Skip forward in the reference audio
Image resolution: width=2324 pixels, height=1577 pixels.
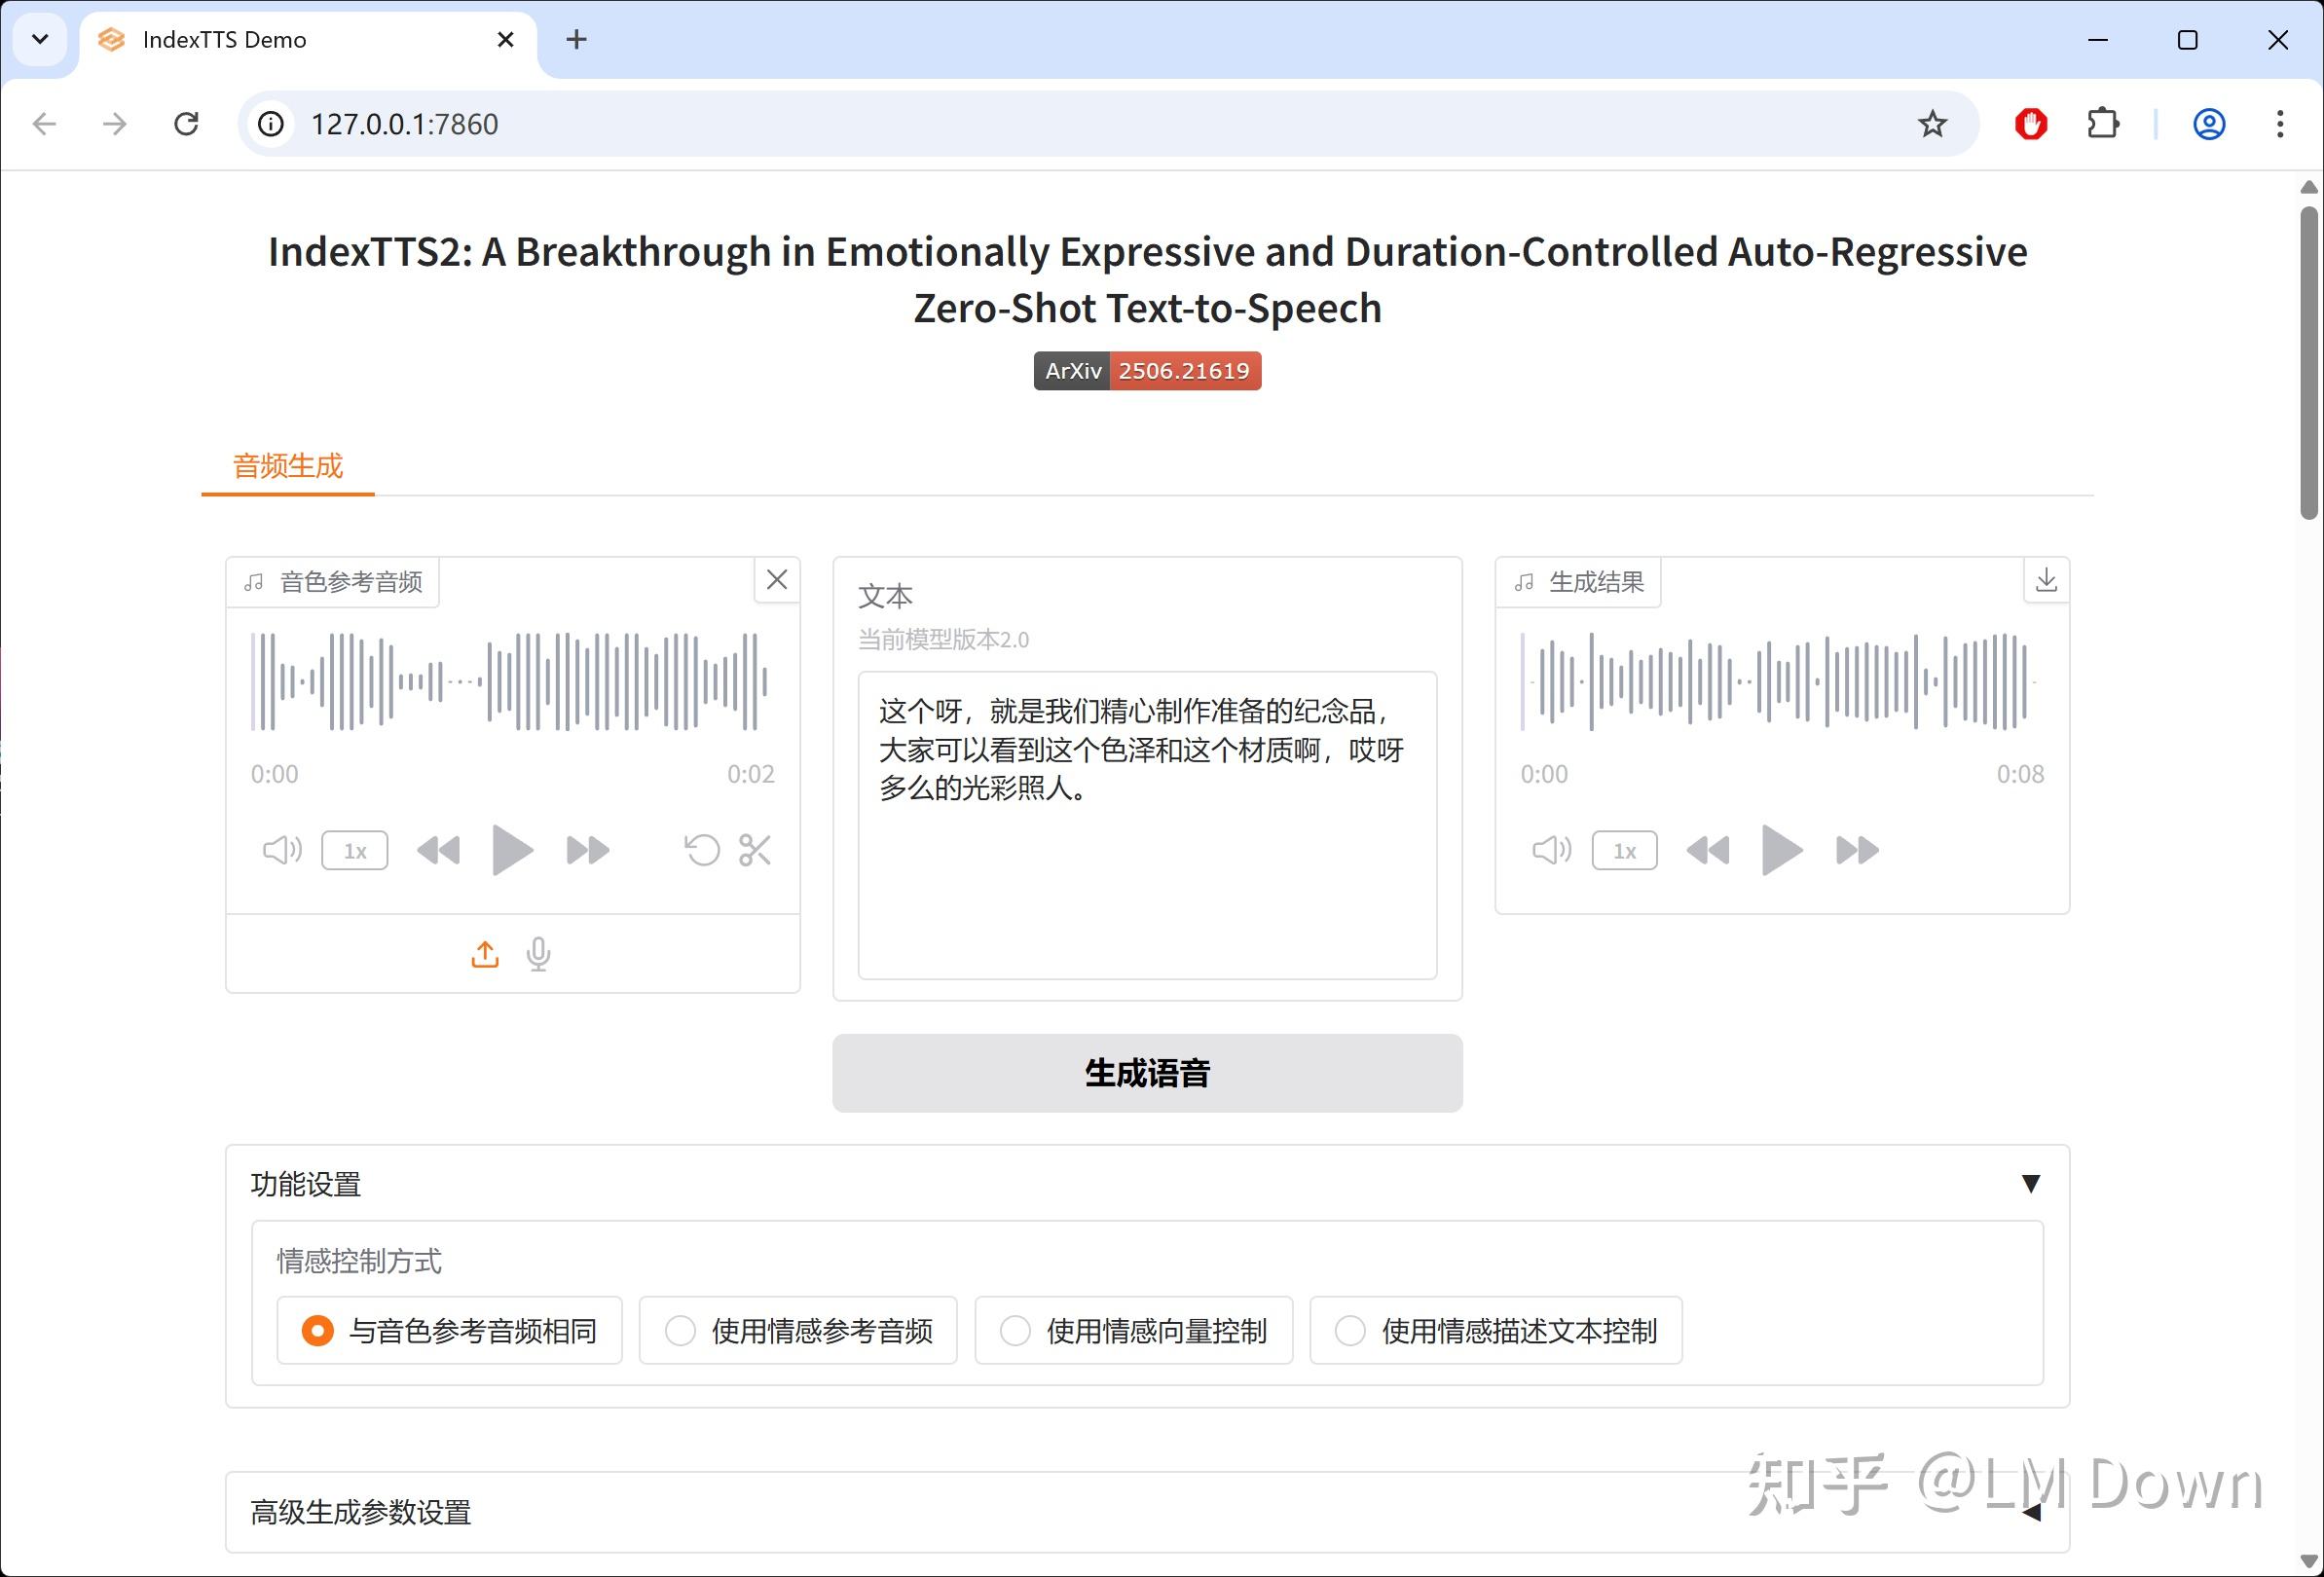[x=587, y=849]
